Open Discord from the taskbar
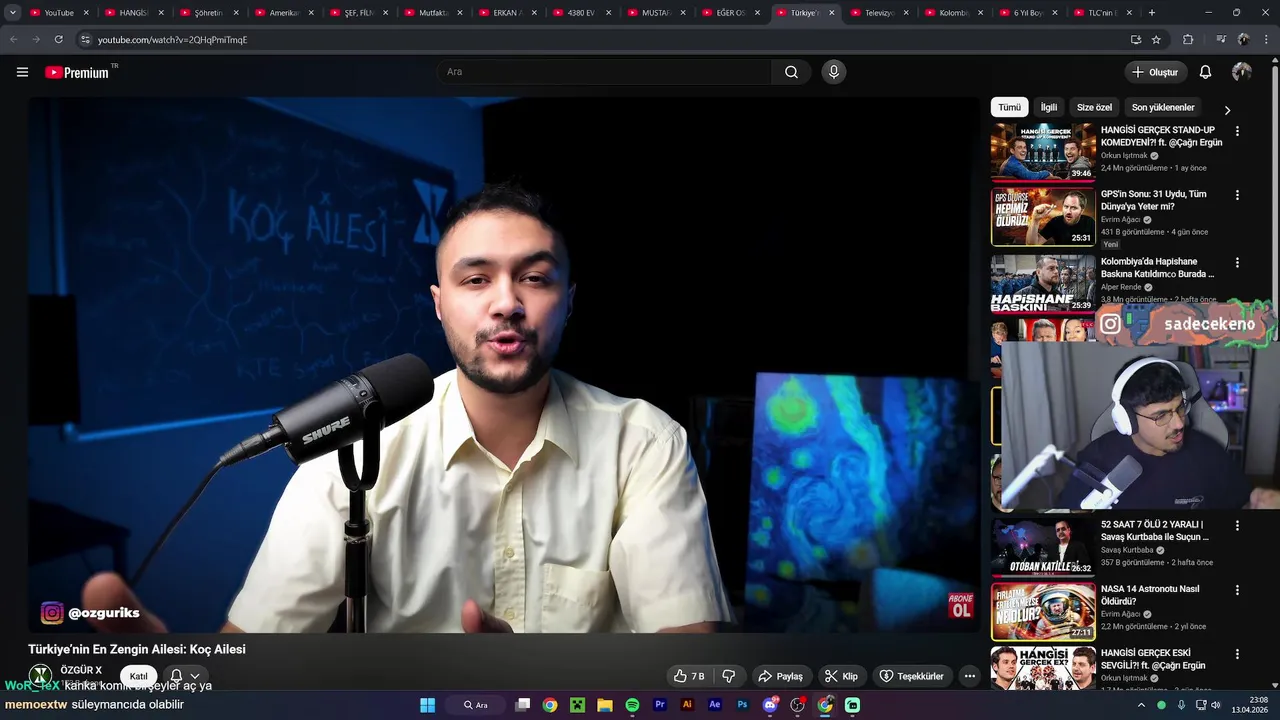Viewport: 1280px width, 720px height. pos(770,705)
